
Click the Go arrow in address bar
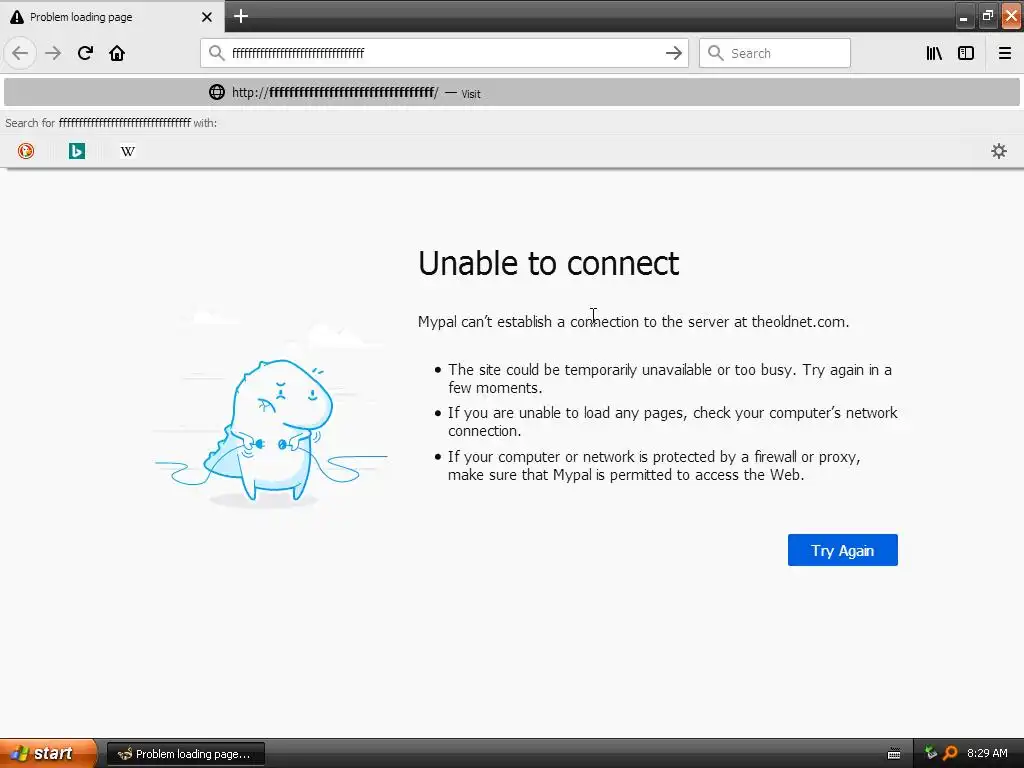[673, 53]
